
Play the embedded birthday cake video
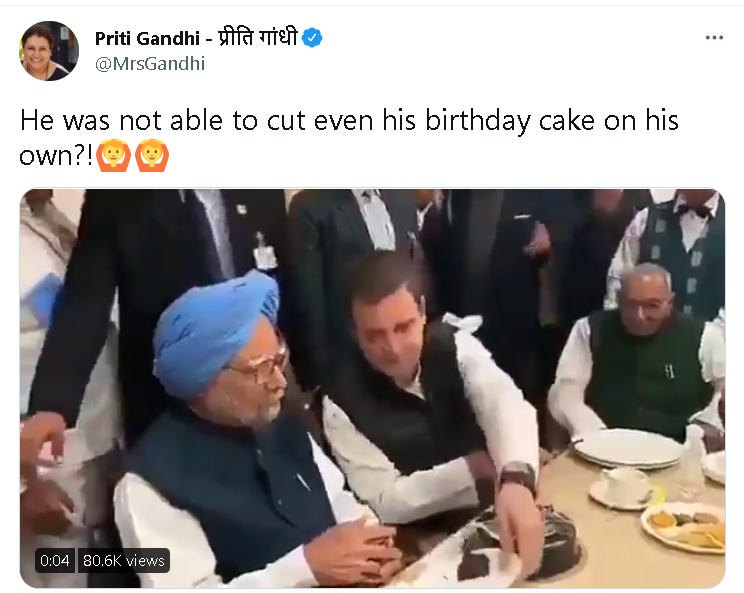372,388
